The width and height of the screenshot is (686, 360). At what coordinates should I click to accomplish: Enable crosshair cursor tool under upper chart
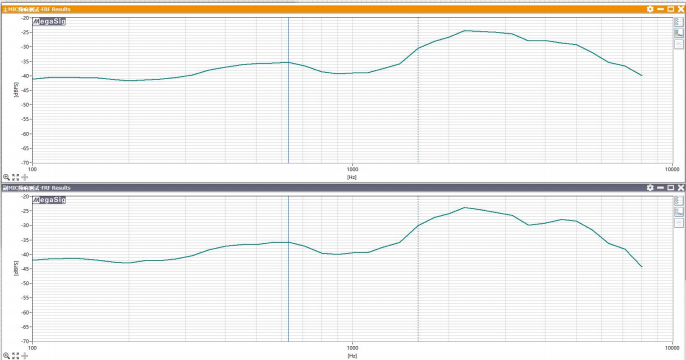(25, 177)
